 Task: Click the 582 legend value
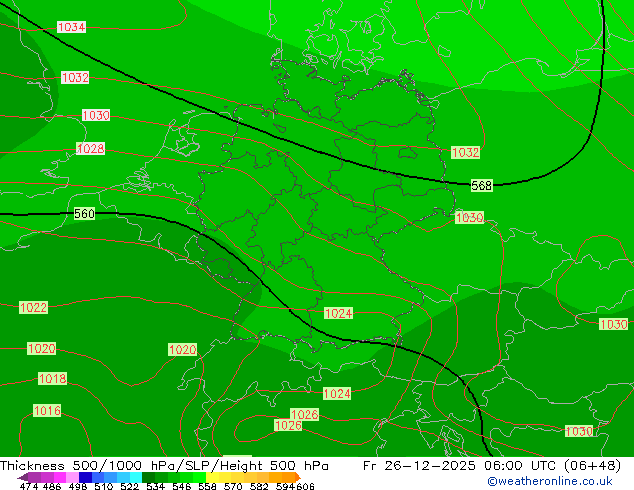[259, 486]
